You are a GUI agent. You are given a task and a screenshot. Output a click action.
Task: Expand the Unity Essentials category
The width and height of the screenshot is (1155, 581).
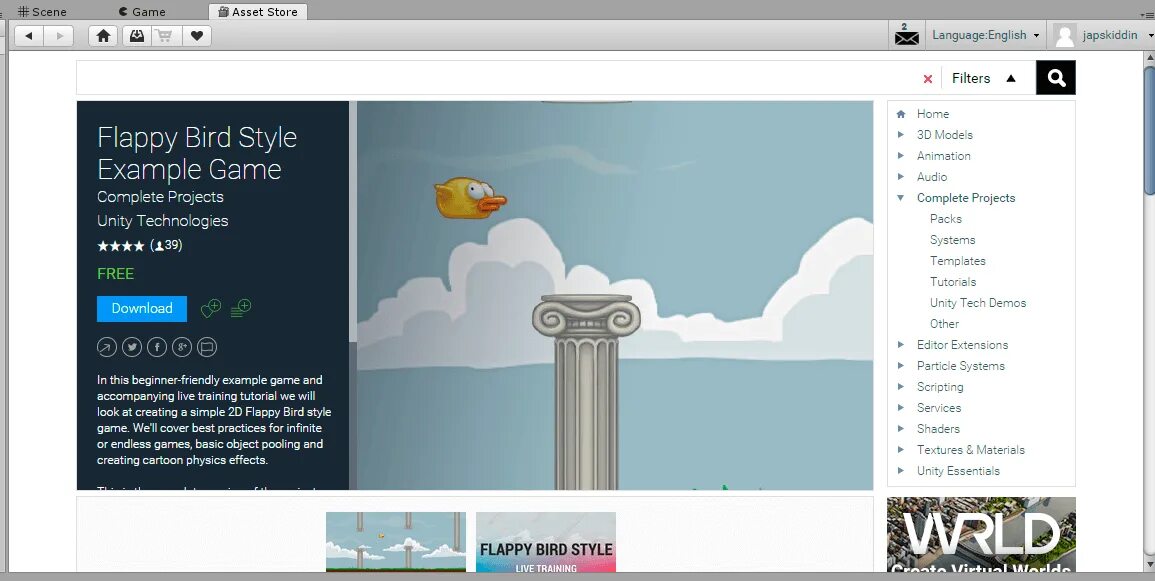[x=901, y=471]
